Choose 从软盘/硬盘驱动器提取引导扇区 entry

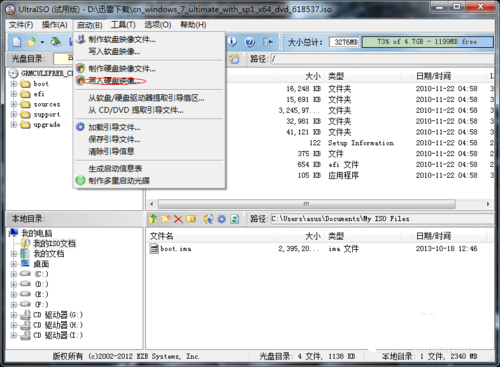pyautogui.click(x=149, y=98)
